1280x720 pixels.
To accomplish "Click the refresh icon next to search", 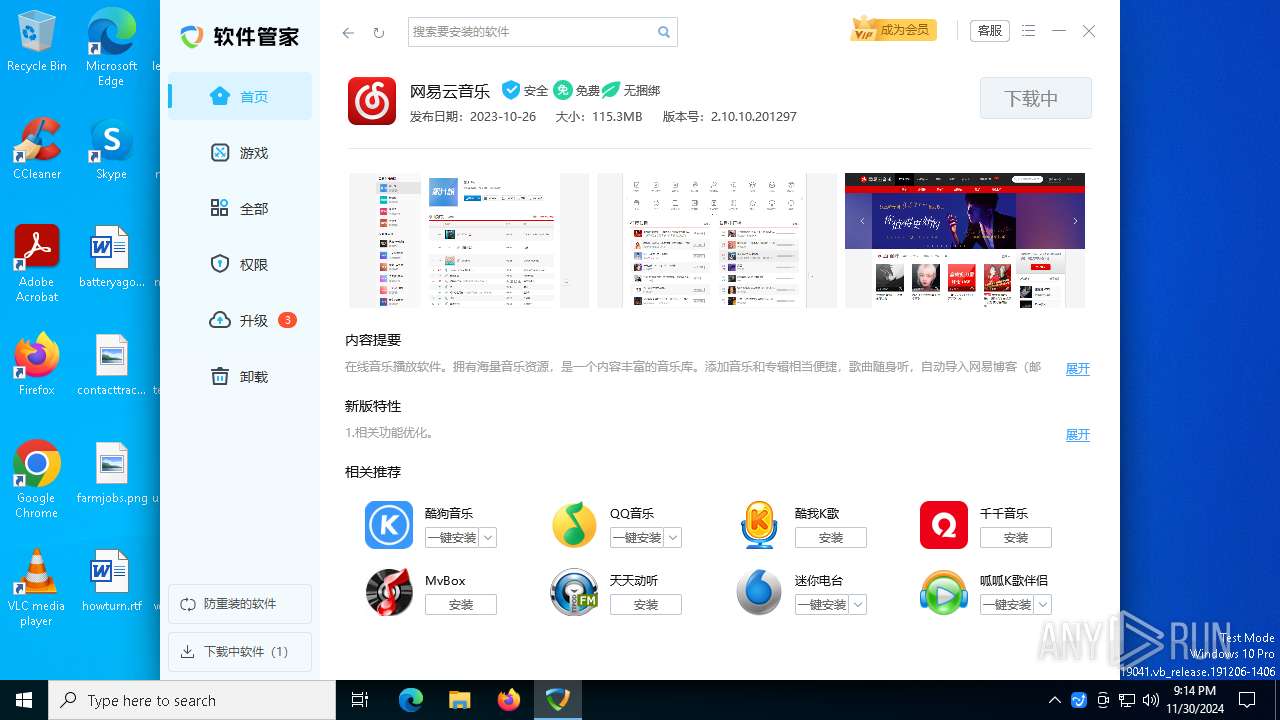I will (379, 33).
